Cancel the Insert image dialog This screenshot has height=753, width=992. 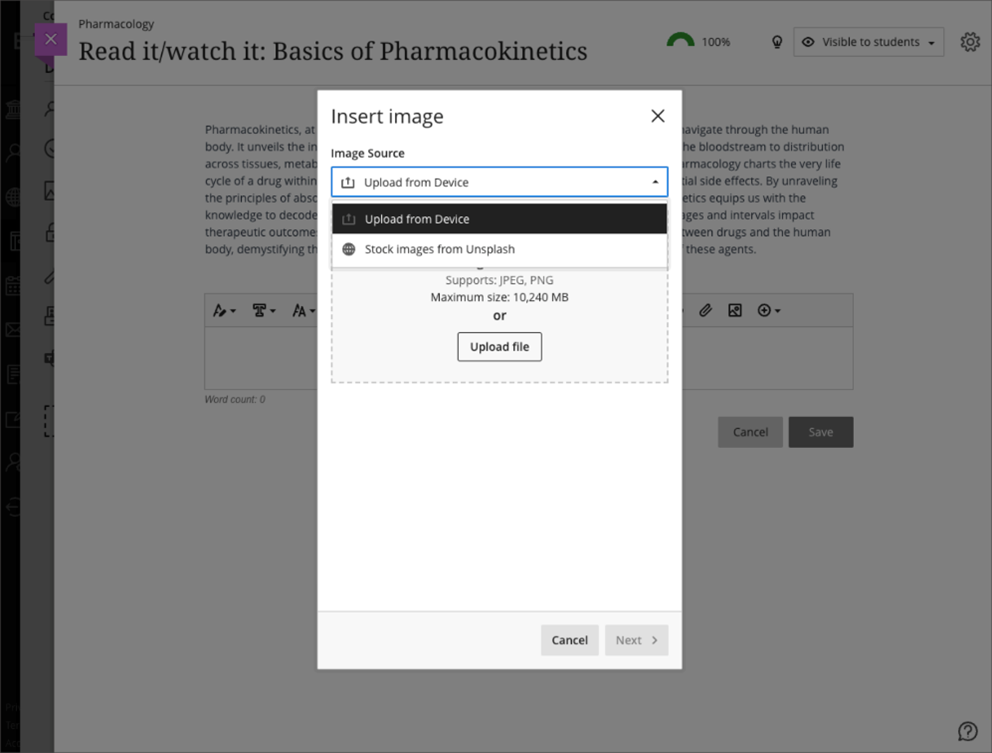(569, 640)
